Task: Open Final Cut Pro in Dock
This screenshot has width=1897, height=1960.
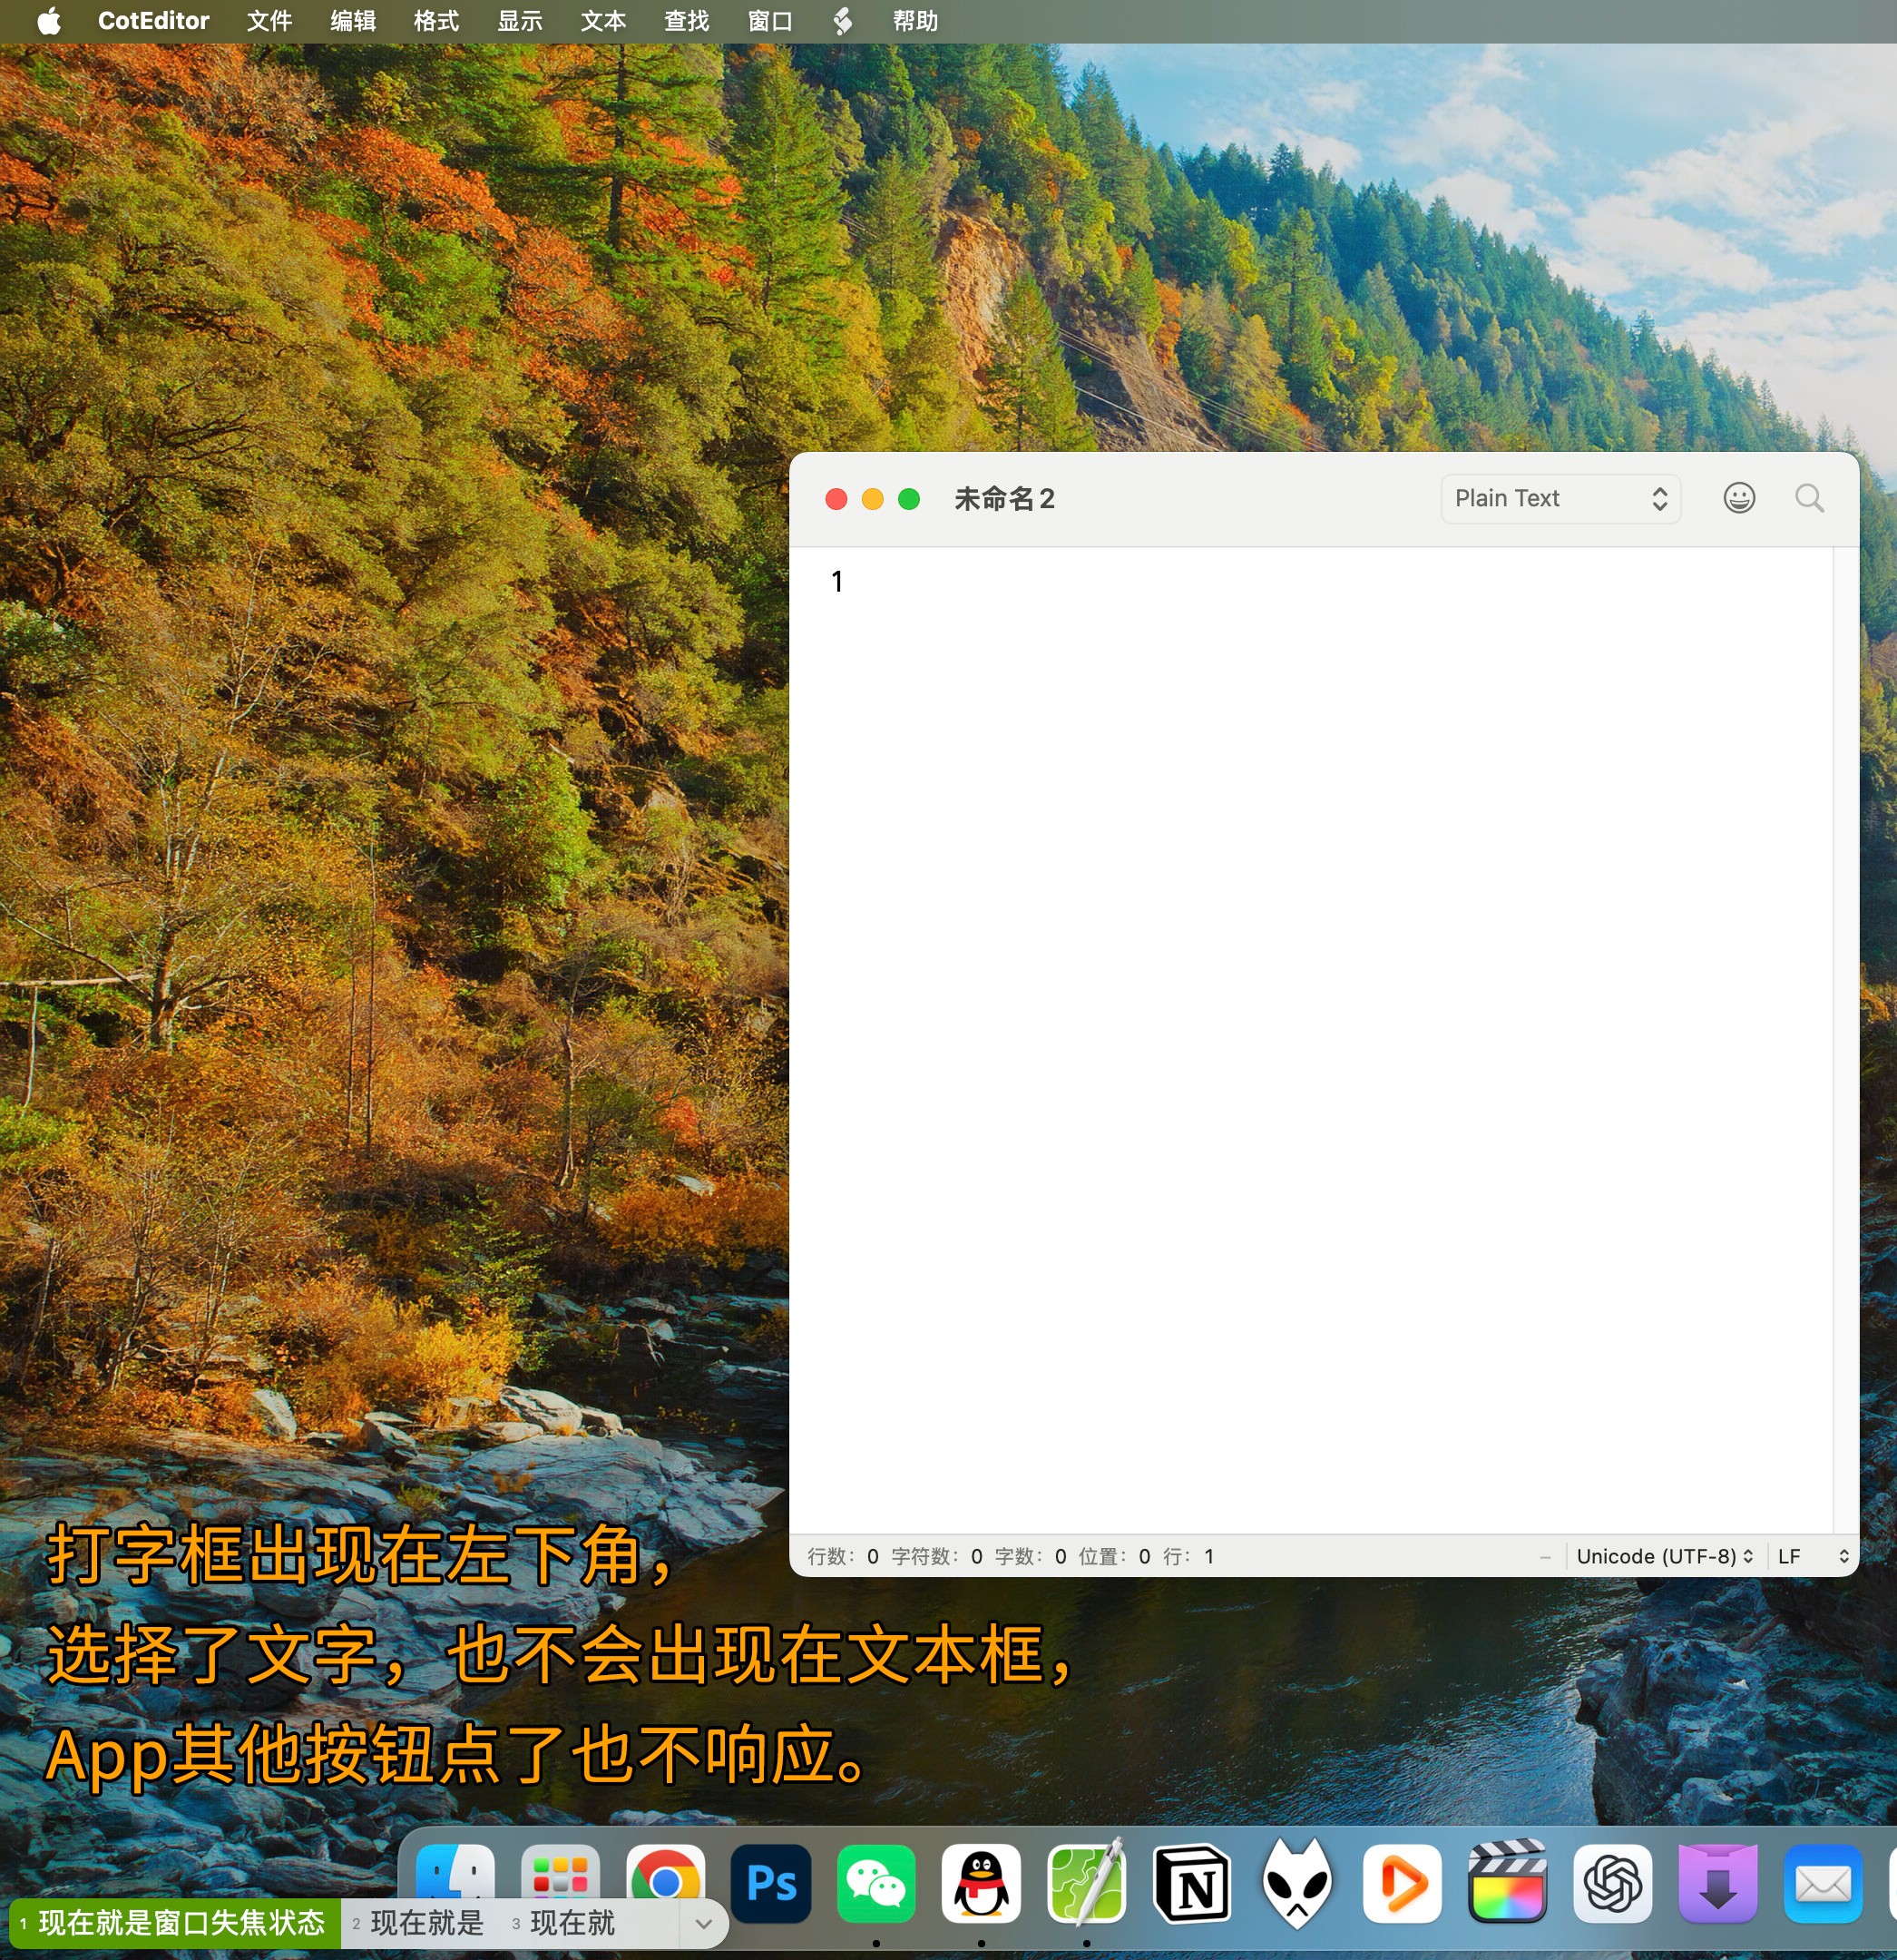Action: pos(1507,1883)
